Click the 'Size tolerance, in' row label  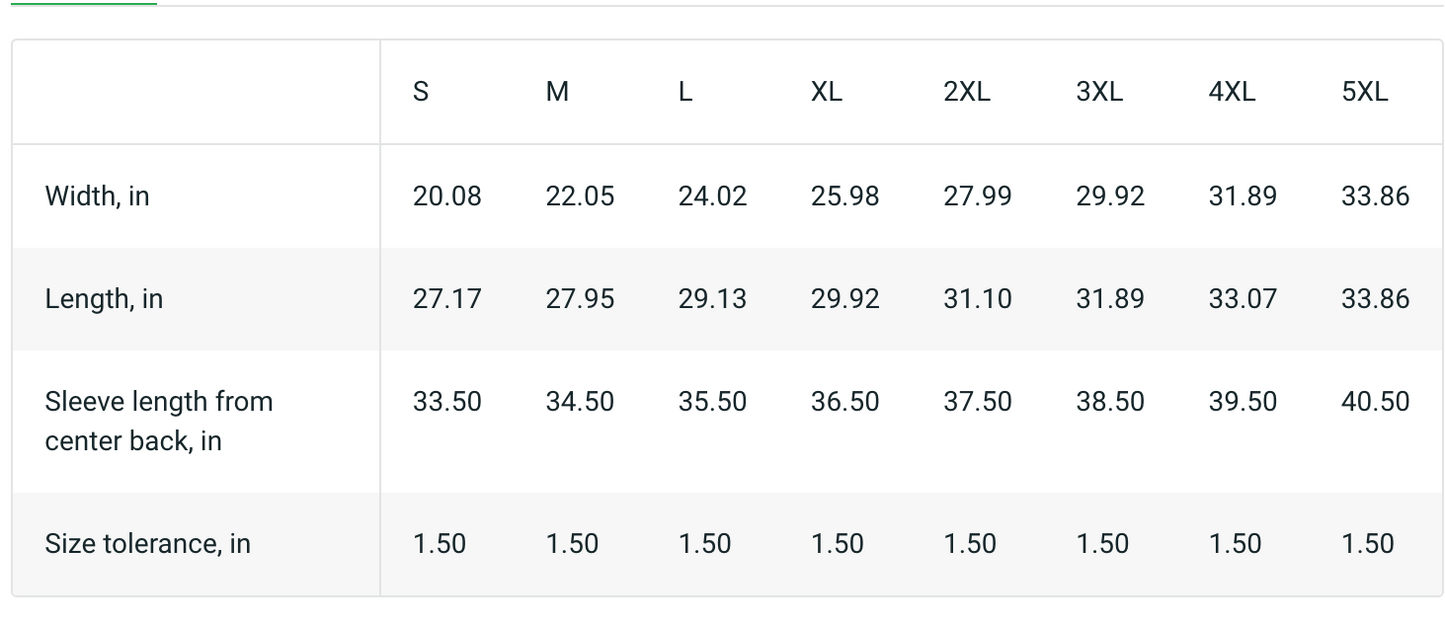[147, 544]
